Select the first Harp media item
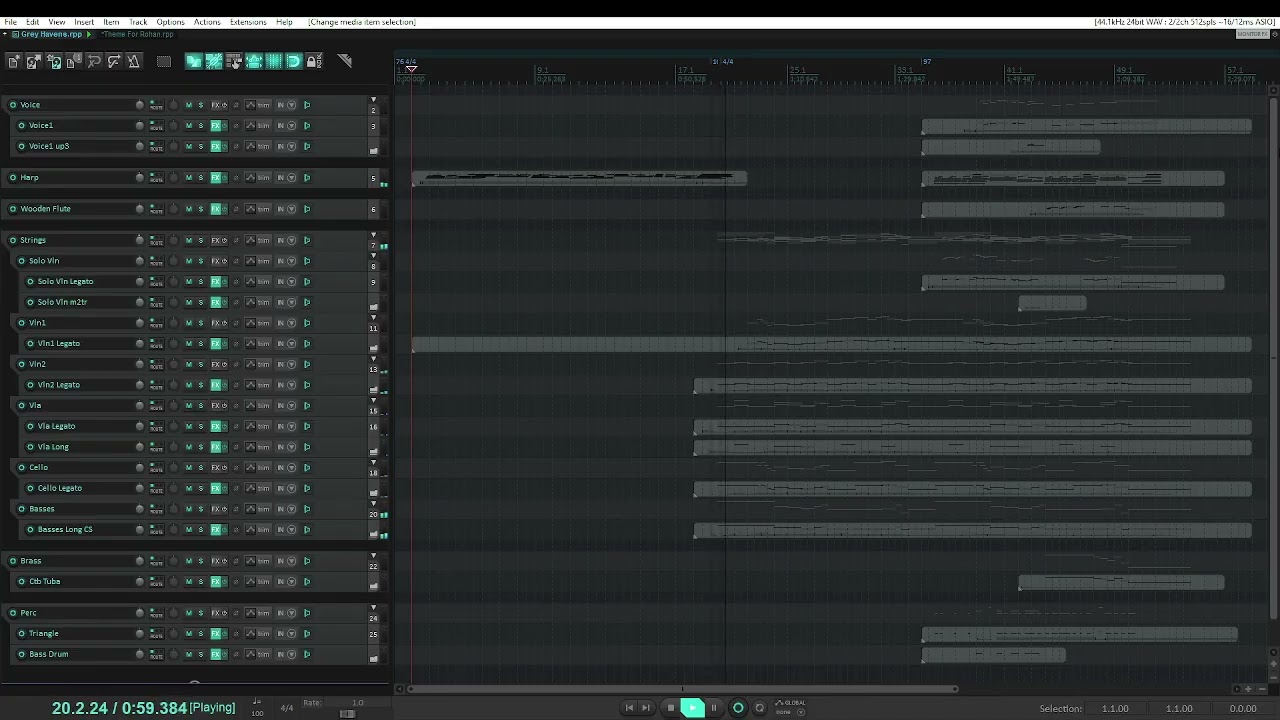Image resolution: width=1280 pixels, height=720 pixels. (579, 179)
